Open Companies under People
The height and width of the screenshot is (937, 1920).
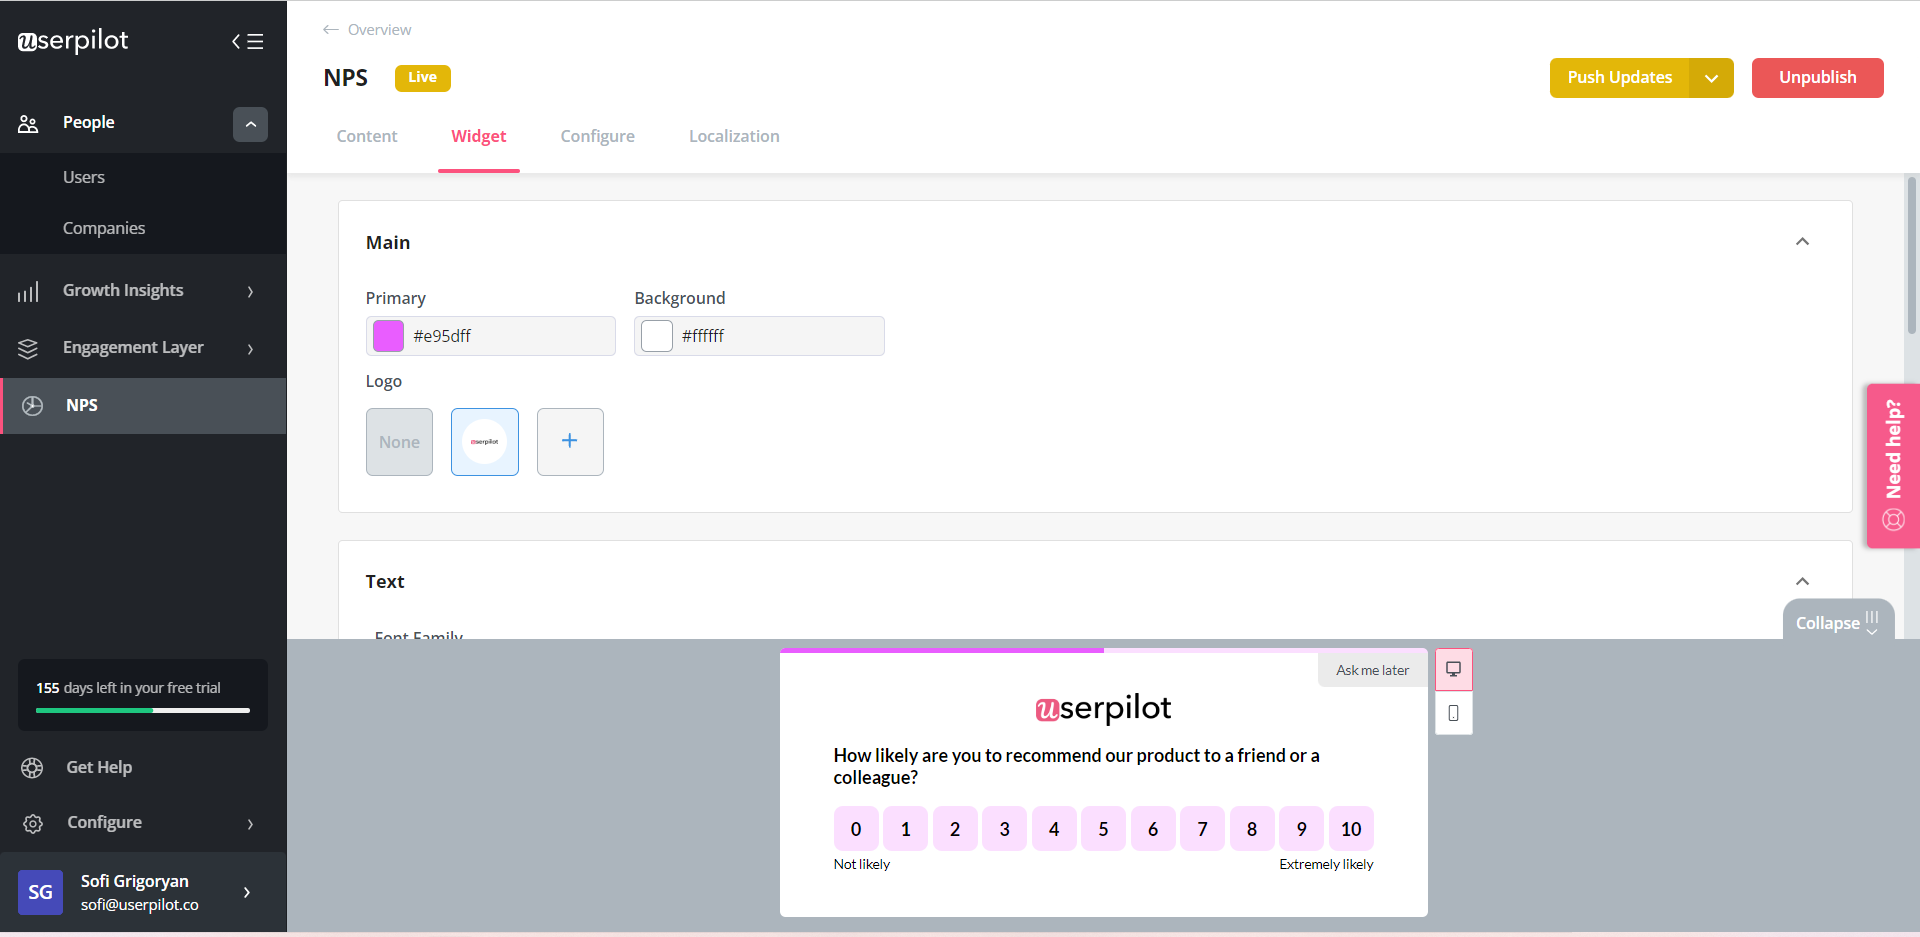pyautogui.click(x=104, y=228)
